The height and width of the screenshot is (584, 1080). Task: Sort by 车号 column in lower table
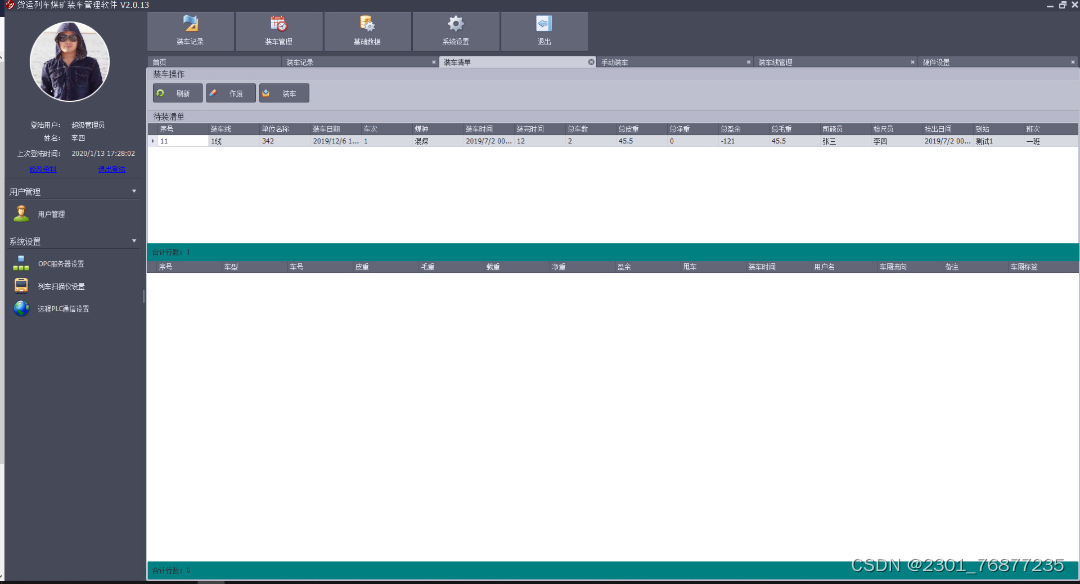click(x=318, y=267)
